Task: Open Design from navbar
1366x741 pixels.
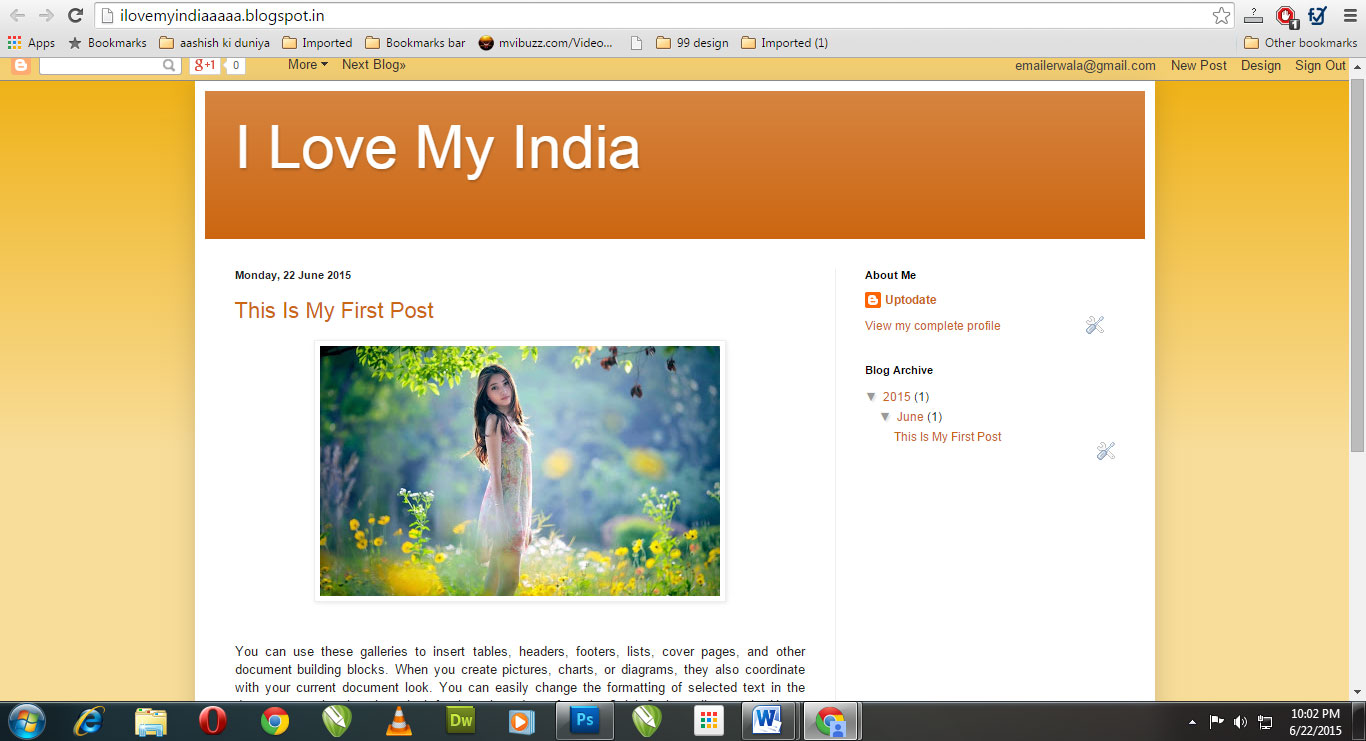Action: coord(1261,66)
